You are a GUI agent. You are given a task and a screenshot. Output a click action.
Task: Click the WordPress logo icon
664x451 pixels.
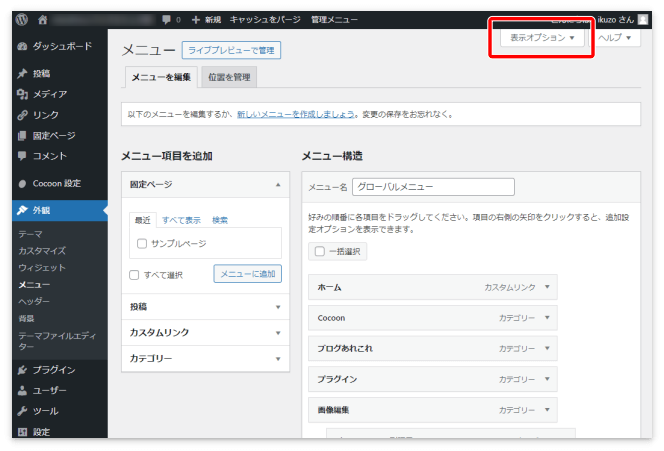(22, 19)
